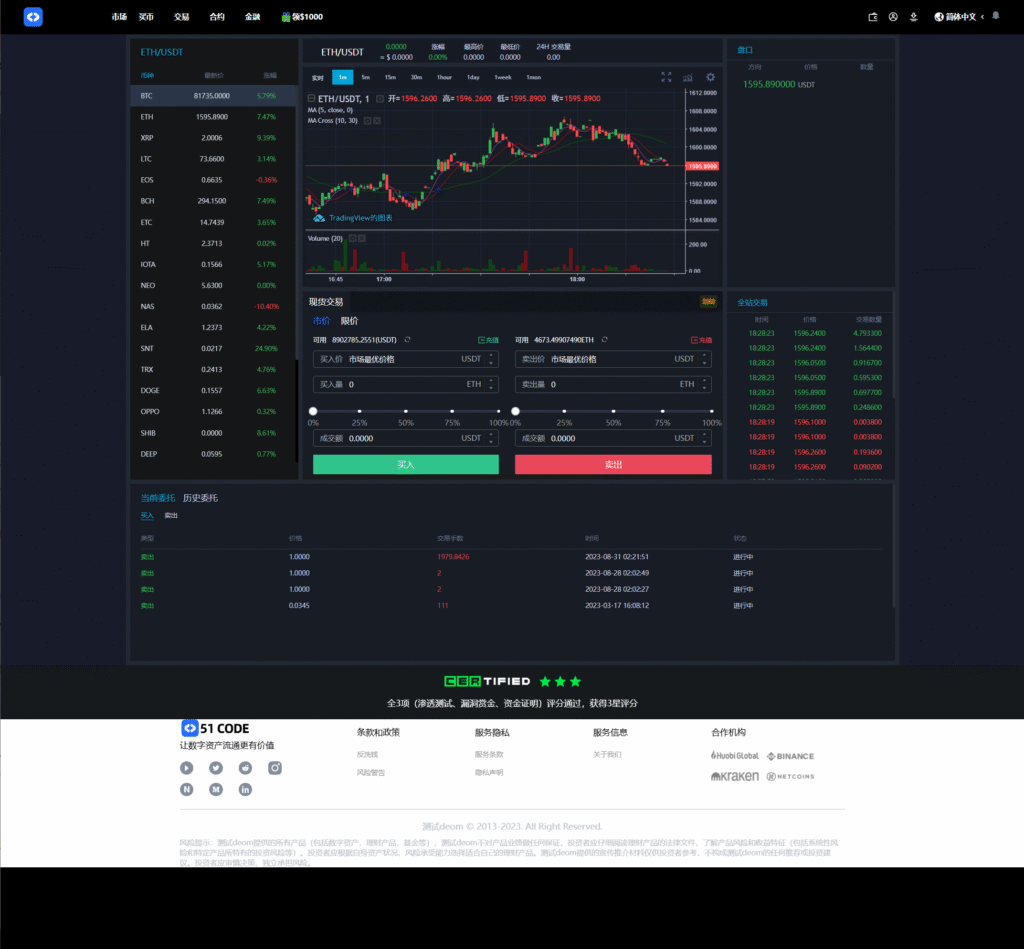The width and height of the screenshot is (1024, 949).
Task: Click the download app icon
Action: click(x=913, y=17)
